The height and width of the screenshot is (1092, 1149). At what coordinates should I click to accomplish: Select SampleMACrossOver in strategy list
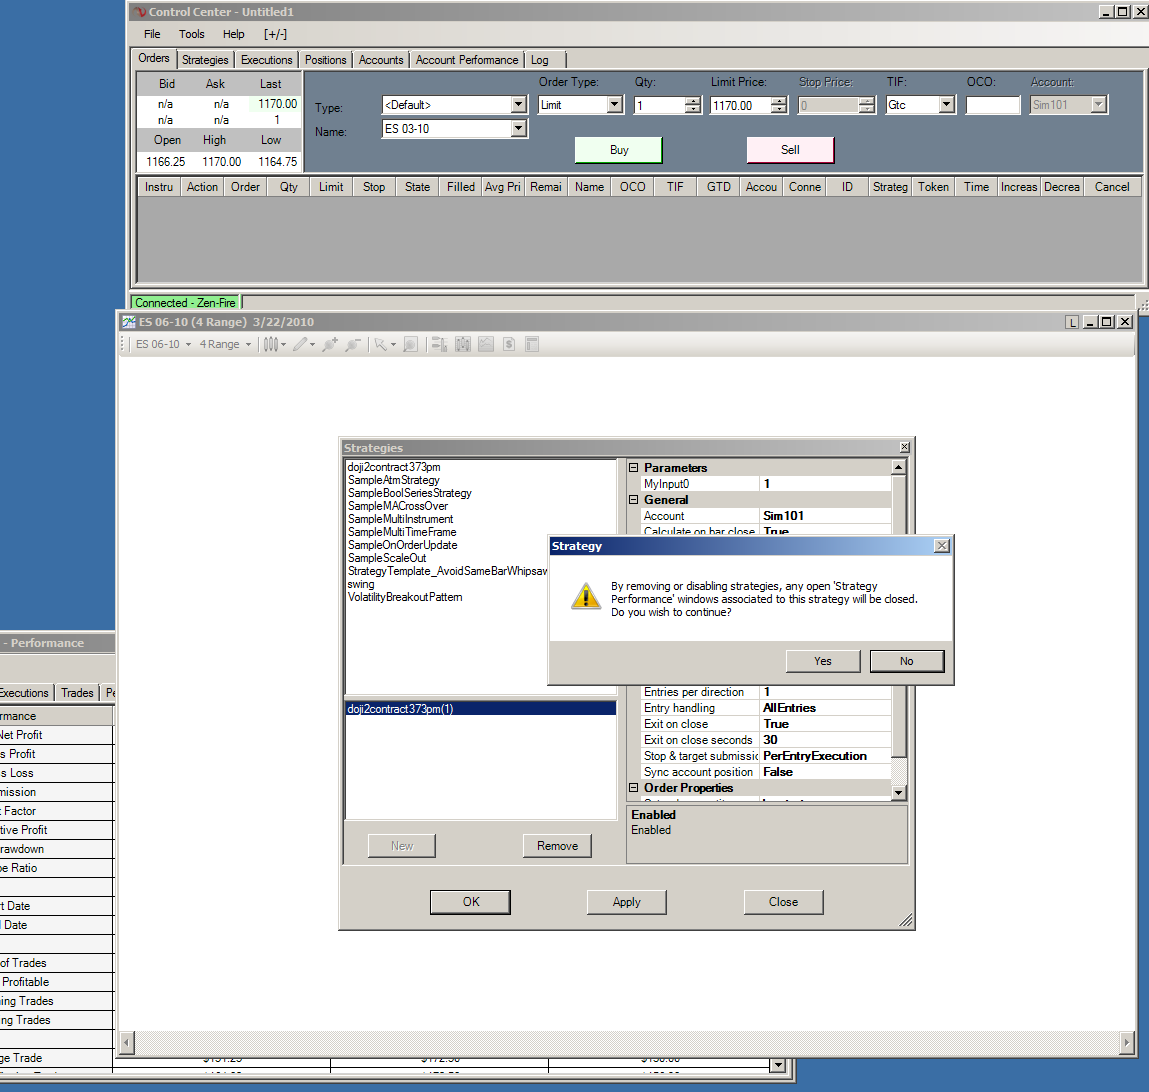click(x=398, y=506)
